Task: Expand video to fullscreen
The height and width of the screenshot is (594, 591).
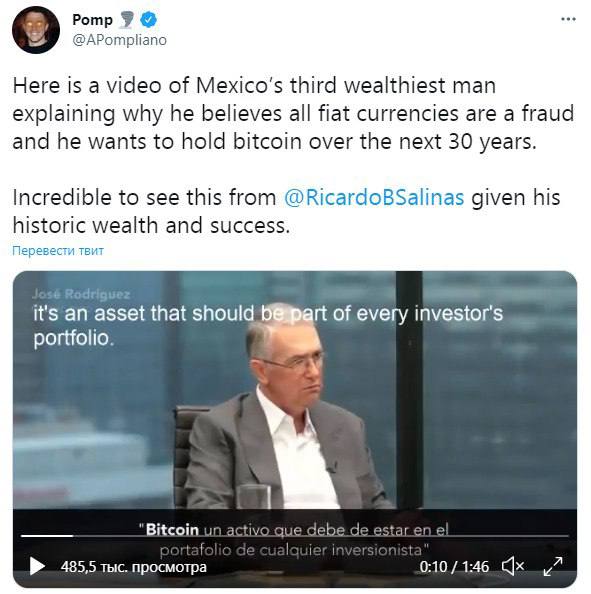Action: (x=553, y=566)
